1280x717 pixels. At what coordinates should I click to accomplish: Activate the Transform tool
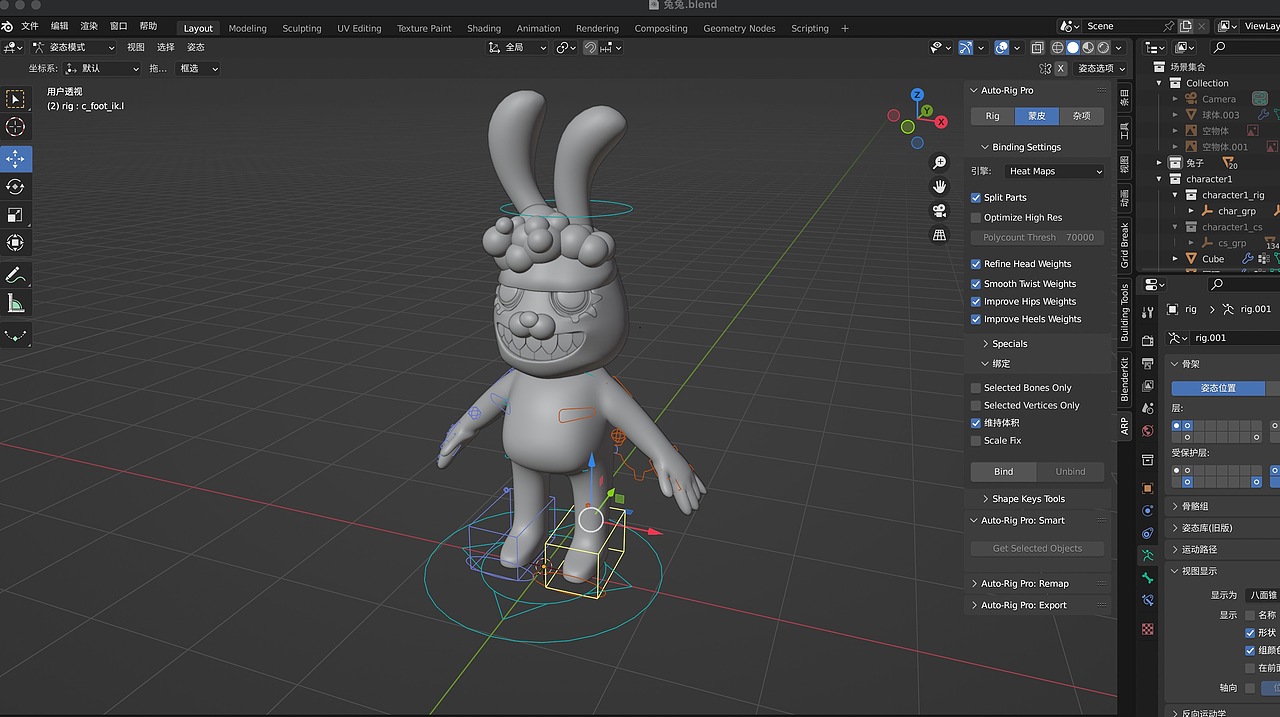pyautogui.click(x=15, y=243)
